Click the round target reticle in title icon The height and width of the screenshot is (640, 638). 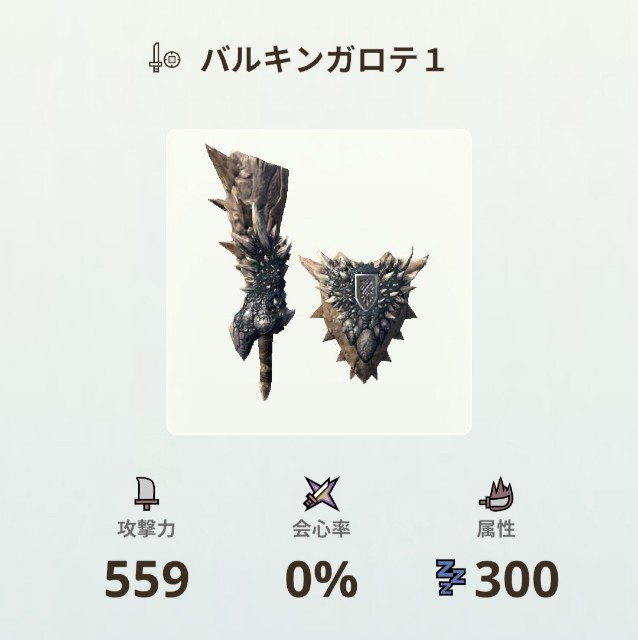tap(172, 60)
